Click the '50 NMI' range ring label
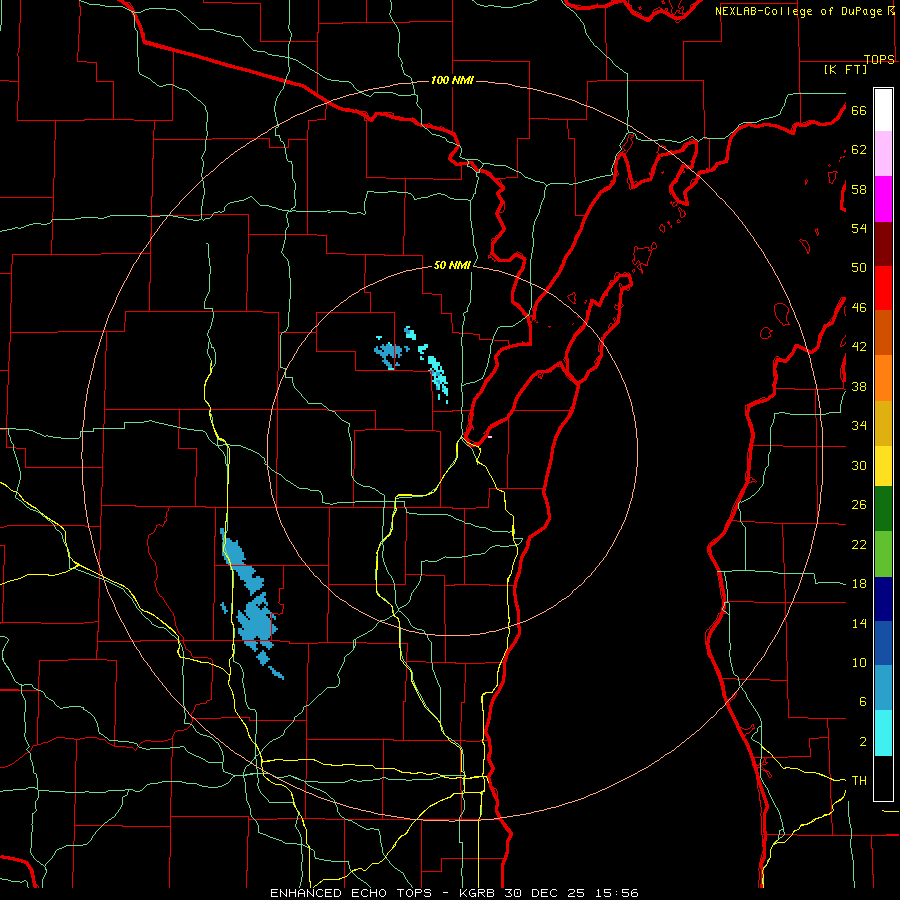The height and width of the screenshot is (900, 900). tap(452, 265)
